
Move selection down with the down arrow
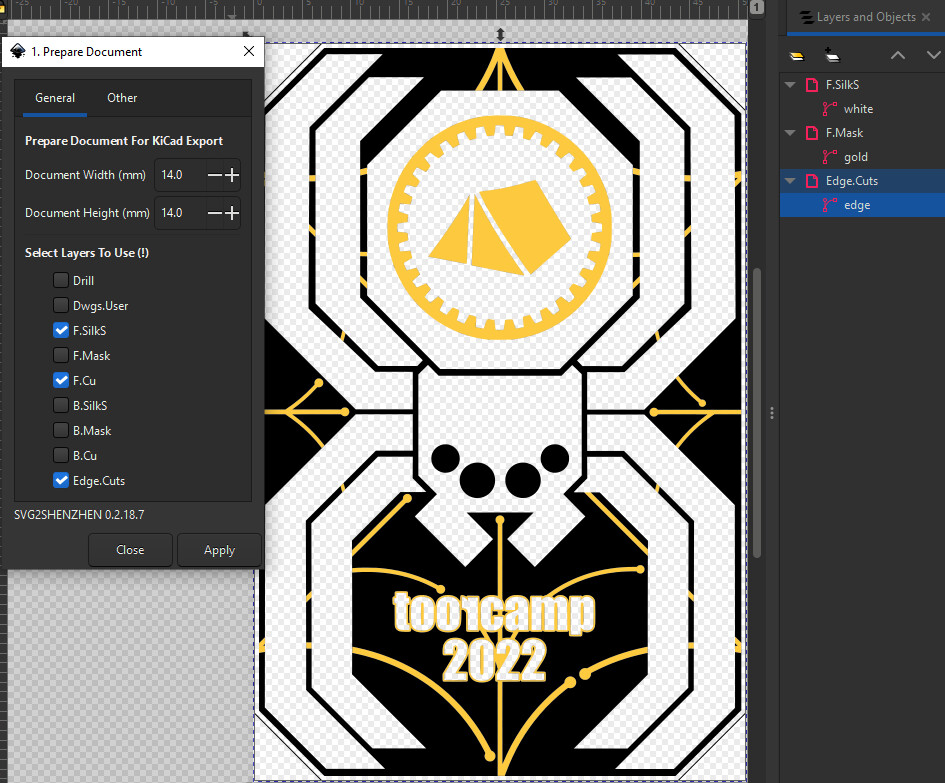(x=934, y=55)
